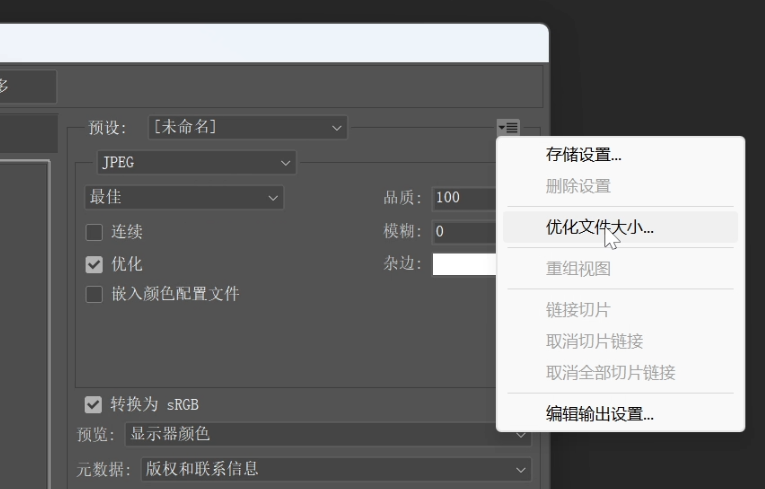Click the white 杂边 color swatch
The width and height of the screenshot is (765, 489).
pos(464,264)
